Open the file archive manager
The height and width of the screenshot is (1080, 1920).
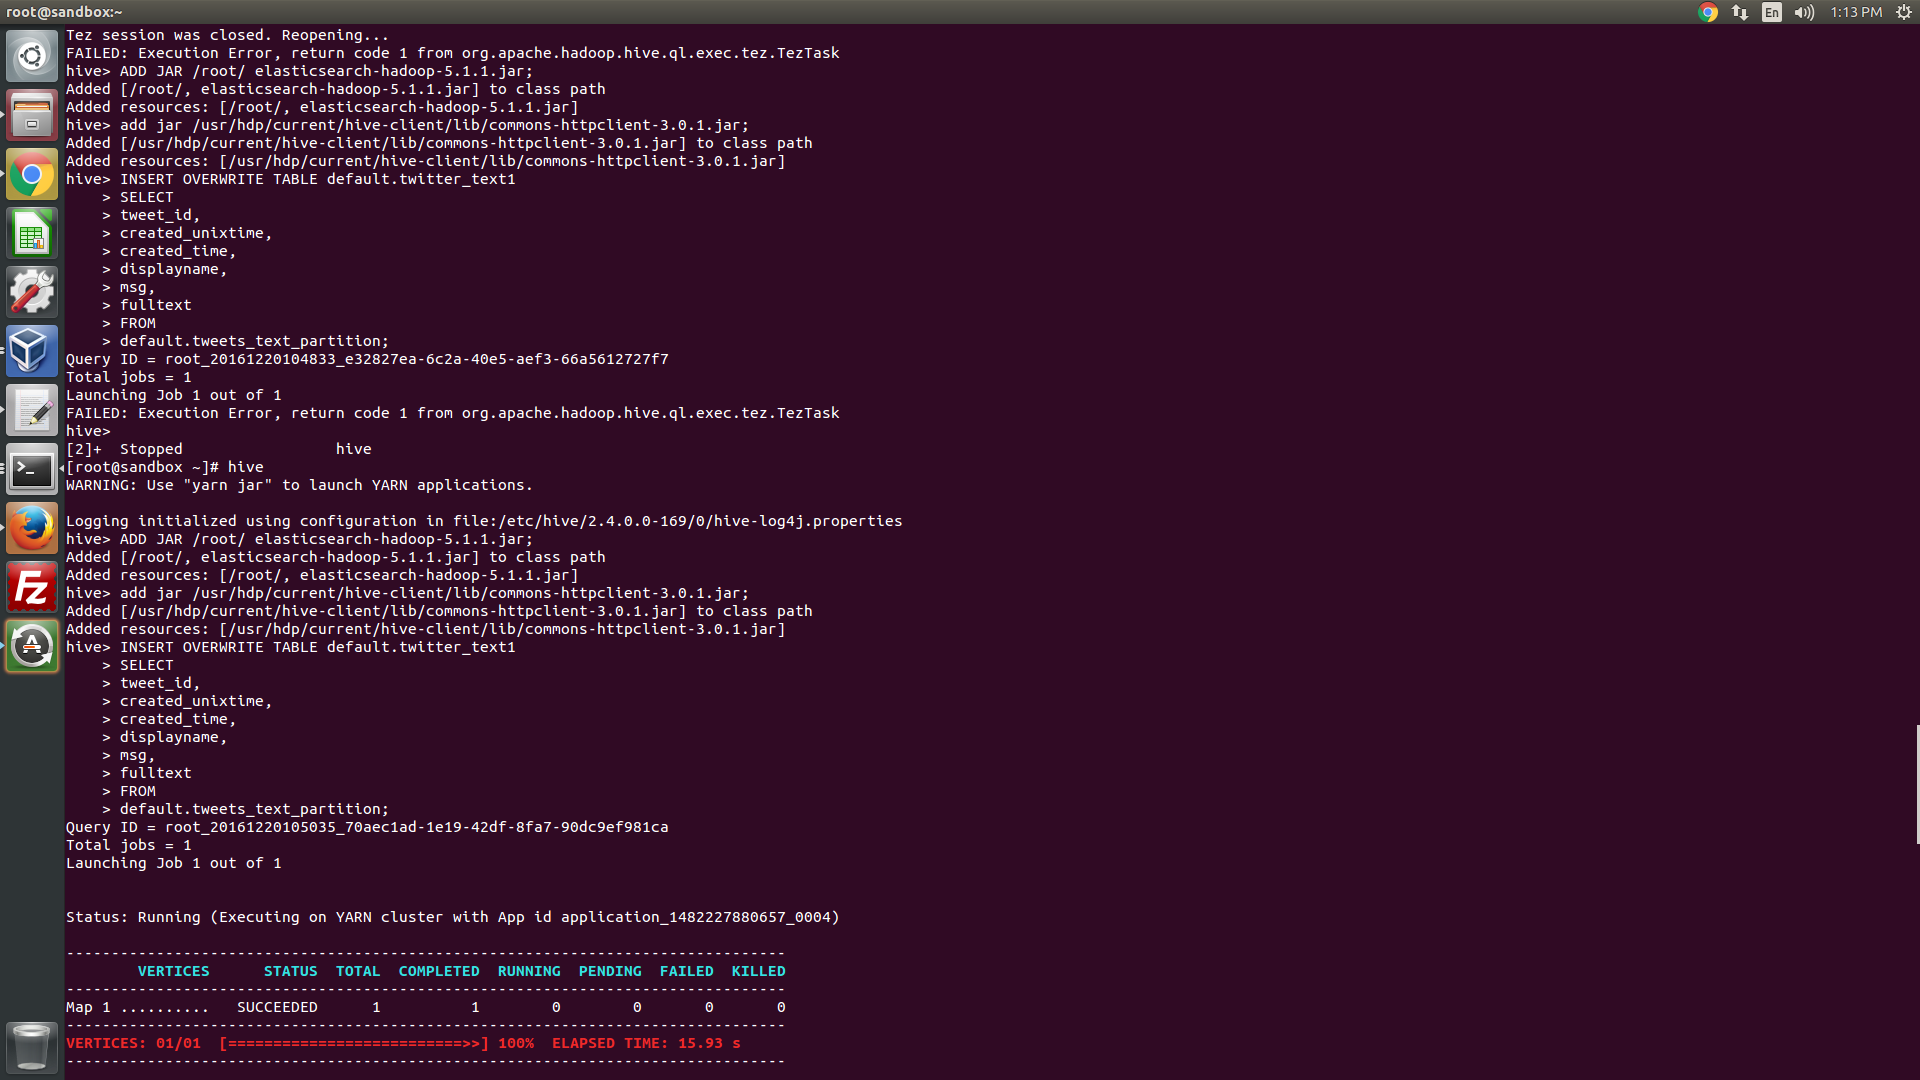pyautogui.click(x=32, y=114)
